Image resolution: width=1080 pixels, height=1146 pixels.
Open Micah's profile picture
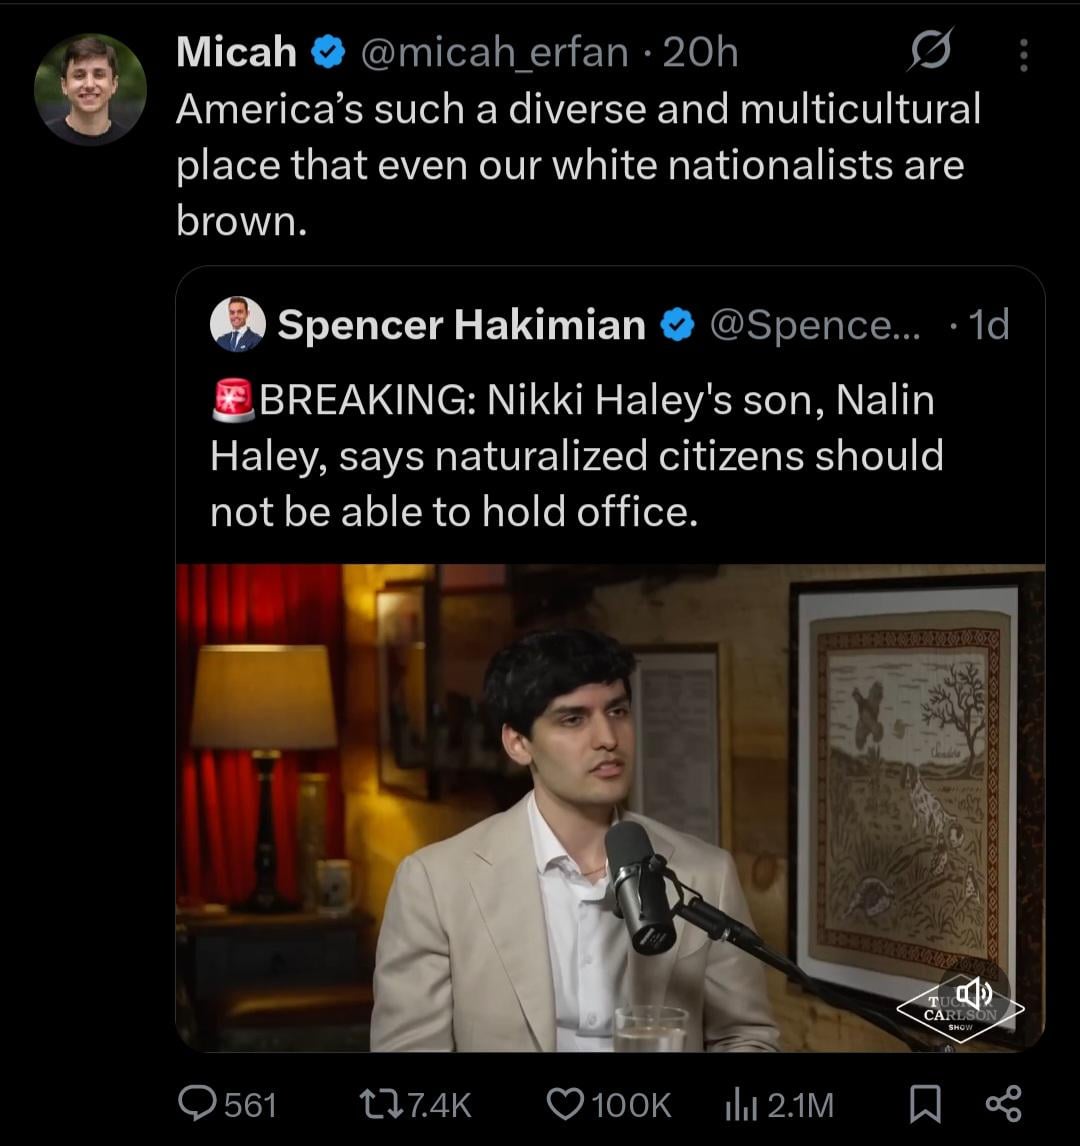(x=90, y=90)
